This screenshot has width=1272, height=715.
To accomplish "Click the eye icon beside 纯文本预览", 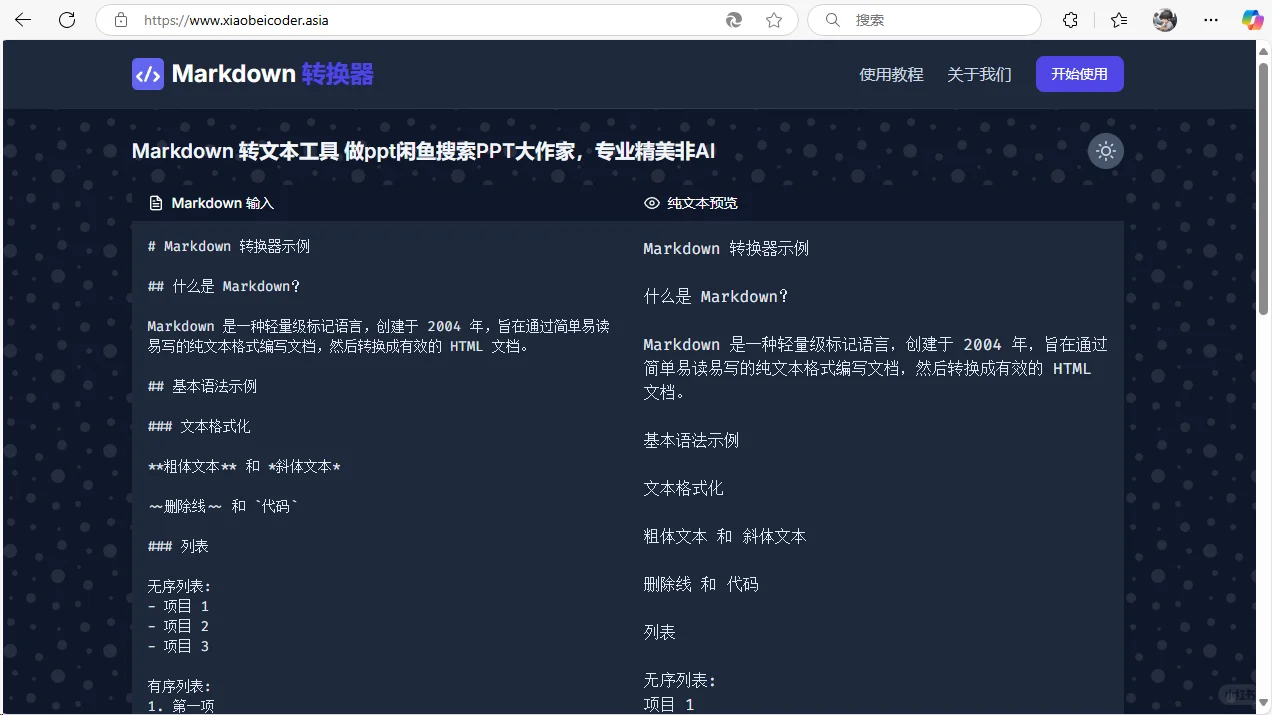I will 651,202.
